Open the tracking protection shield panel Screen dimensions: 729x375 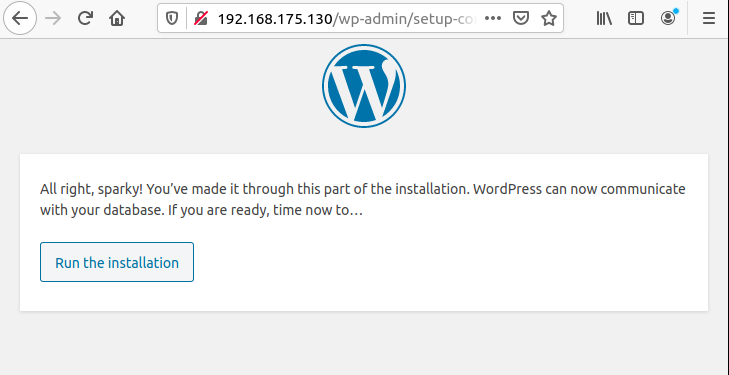(172, 19)
